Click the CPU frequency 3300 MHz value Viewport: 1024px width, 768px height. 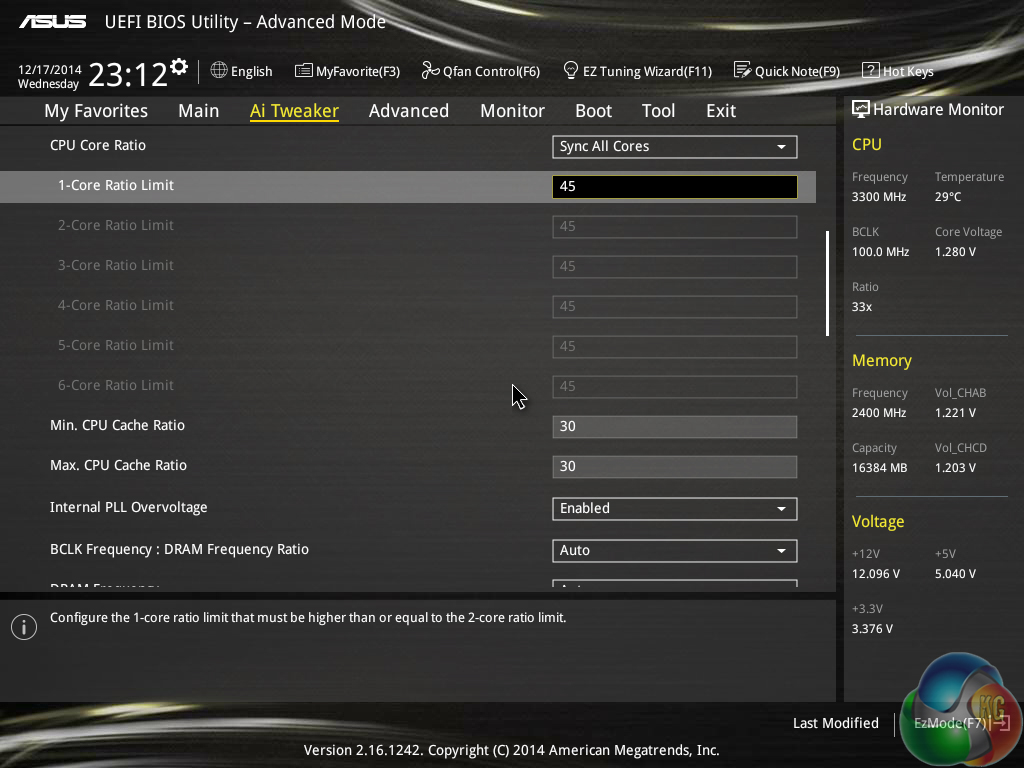click(x=879, y=197)
